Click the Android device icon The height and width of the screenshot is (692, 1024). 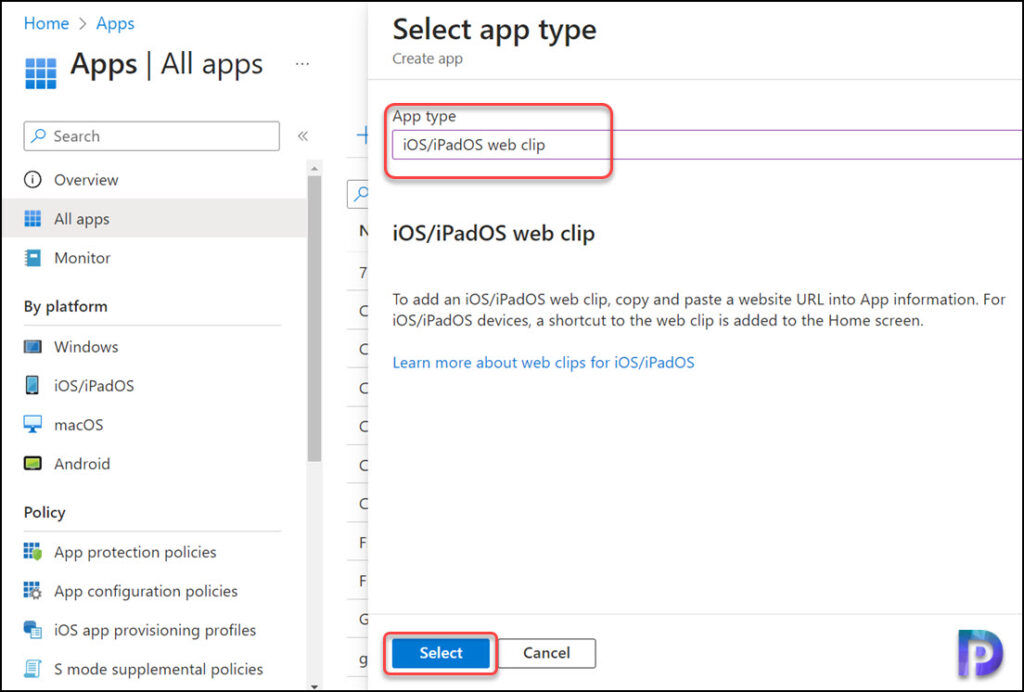(x=33, y=464)
